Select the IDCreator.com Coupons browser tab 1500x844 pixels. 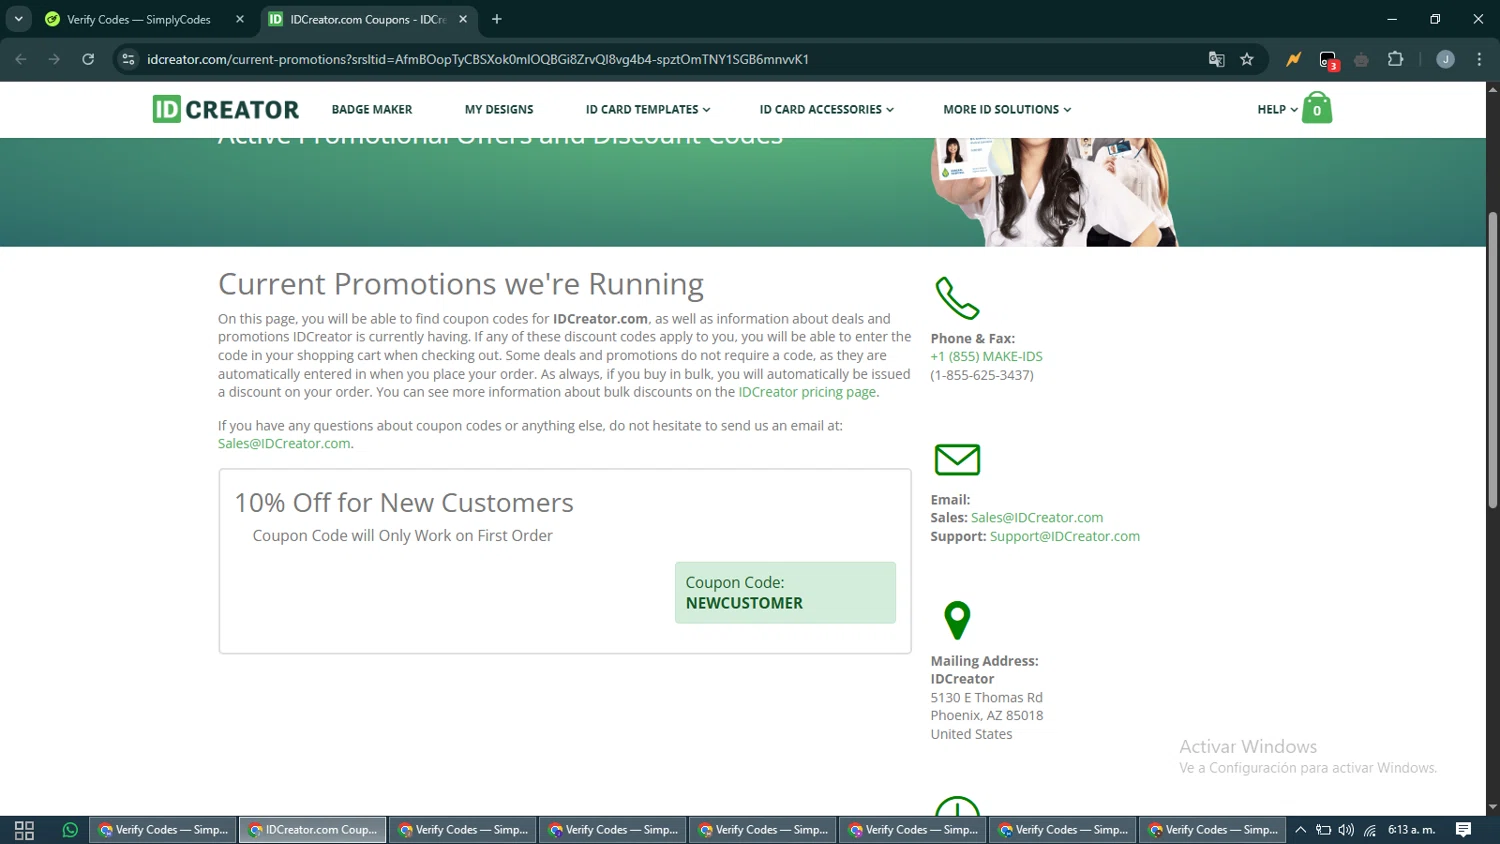[x=369, y=19]
